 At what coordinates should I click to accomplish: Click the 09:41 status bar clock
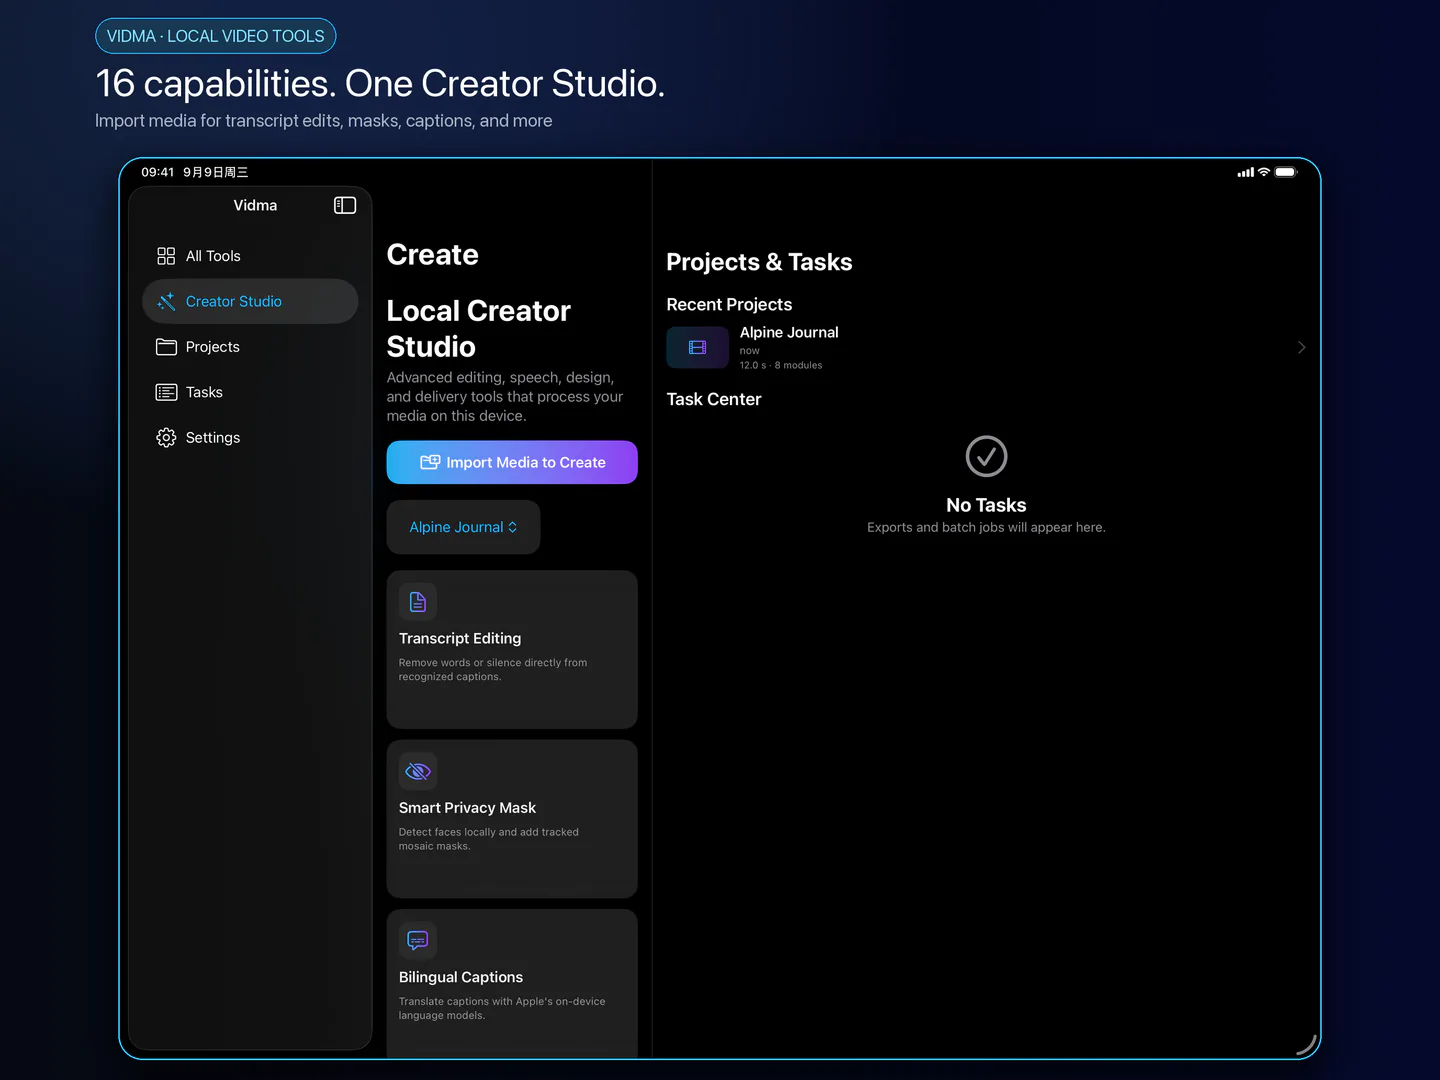(x=158, y=172)
